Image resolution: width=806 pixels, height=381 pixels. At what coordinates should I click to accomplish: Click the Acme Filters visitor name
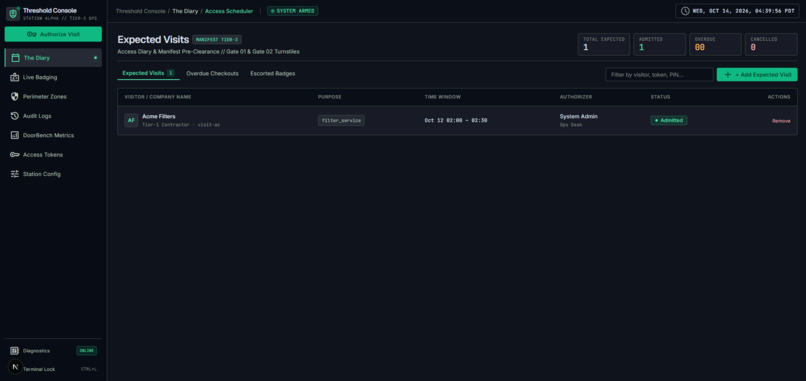159,116
